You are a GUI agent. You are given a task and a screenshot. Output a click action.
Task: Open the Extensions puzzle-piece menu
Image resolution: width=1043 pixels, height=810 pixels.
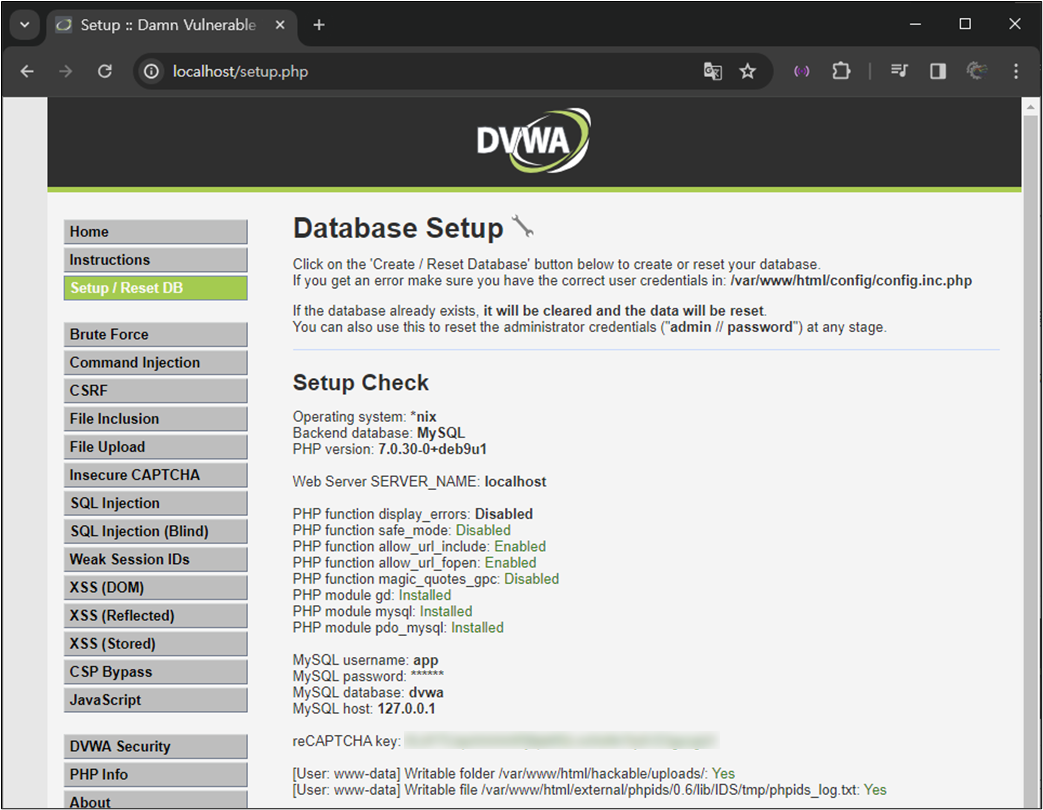click(x=841, y=71)
